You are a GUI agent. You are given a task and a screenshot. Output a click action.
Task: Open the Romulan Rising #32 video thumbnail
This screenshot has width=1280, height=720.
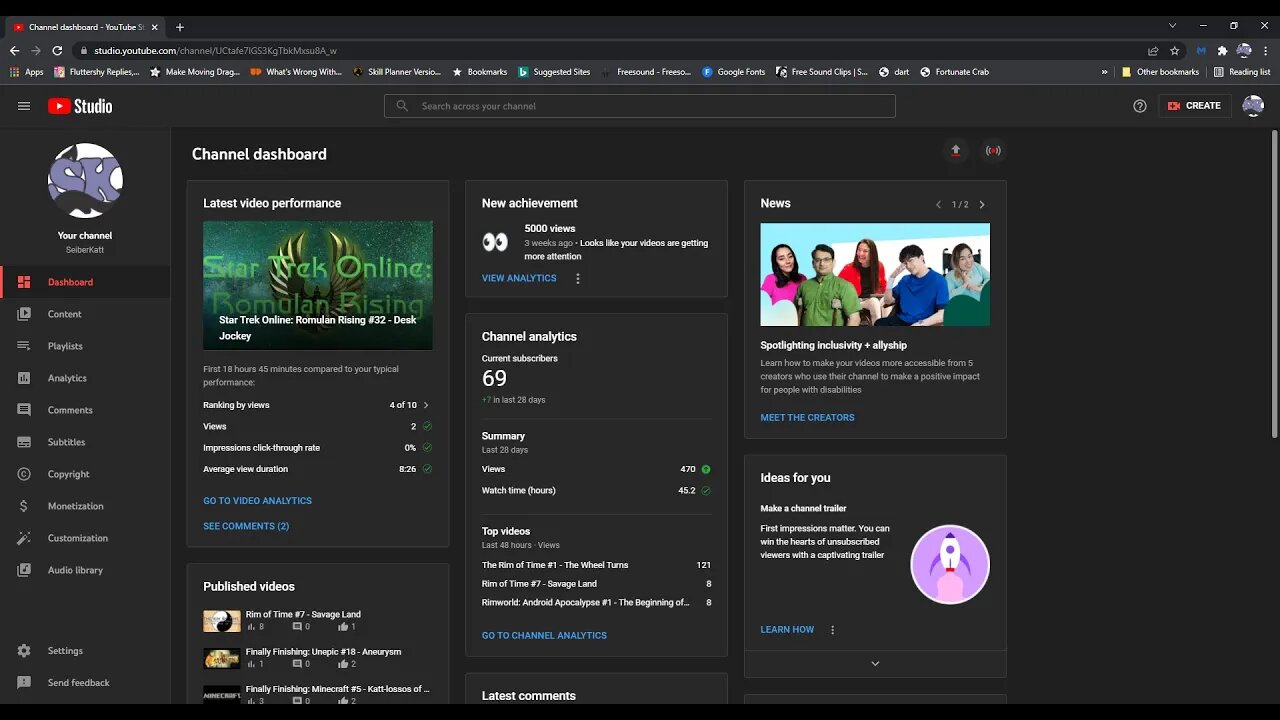[x=318, y=285]
